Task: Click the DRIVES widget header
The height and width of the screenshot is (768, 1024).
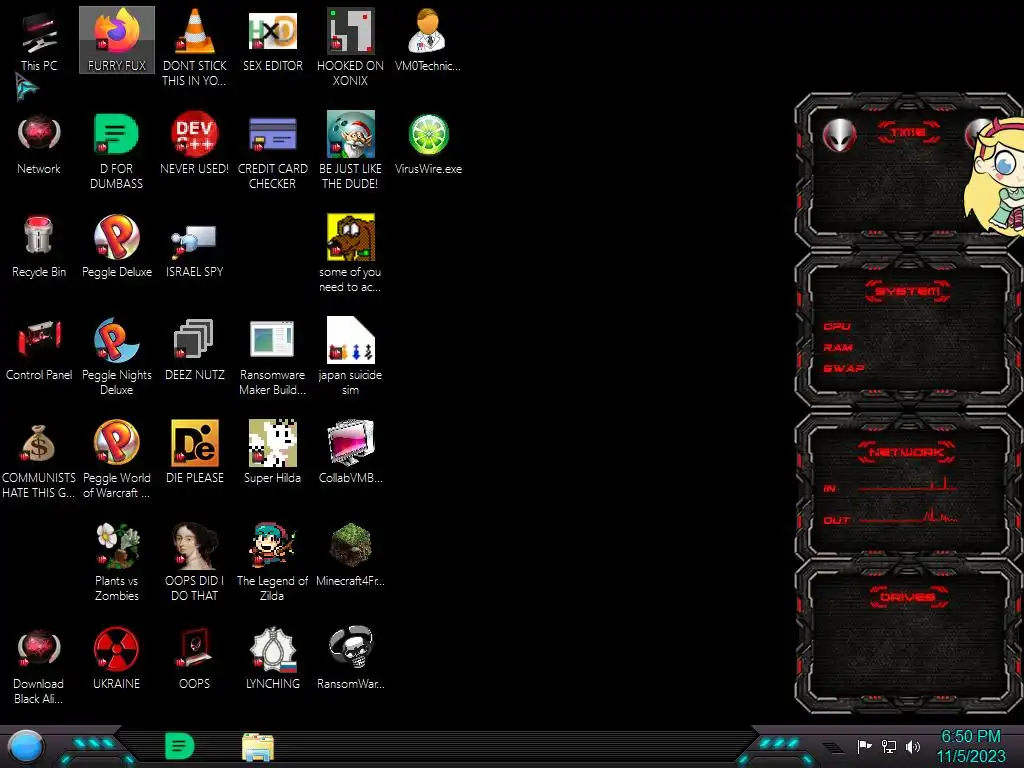Action: pos(908,597)
